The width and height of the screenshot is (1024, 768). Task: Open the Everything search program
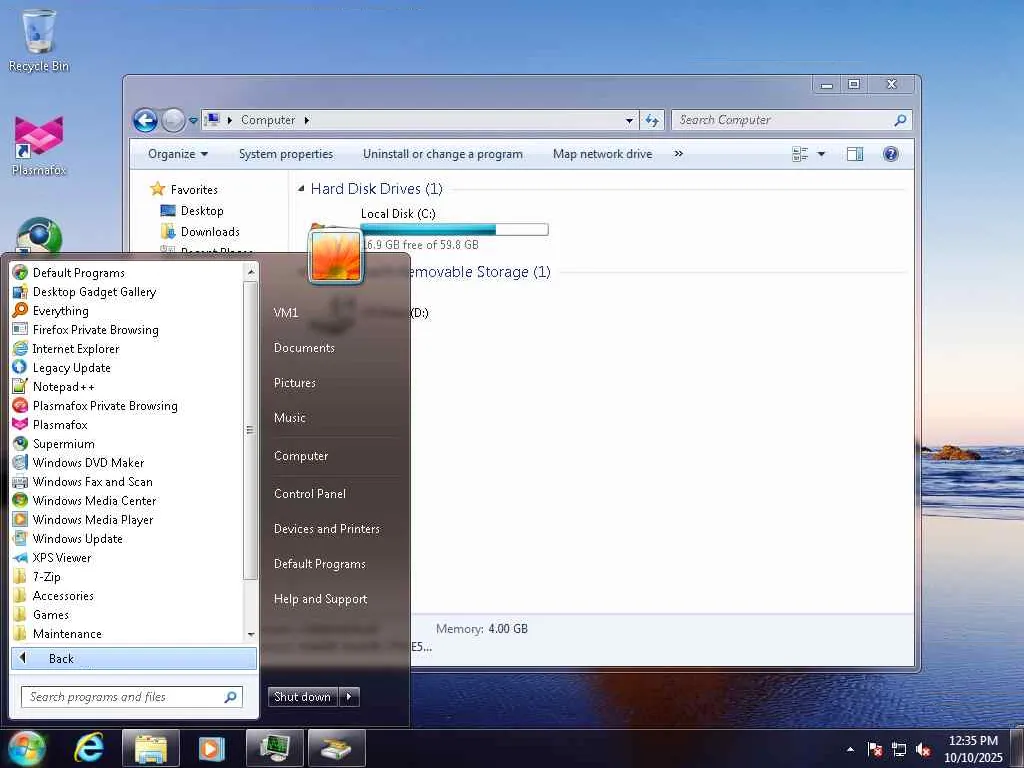tap(51, 310)
